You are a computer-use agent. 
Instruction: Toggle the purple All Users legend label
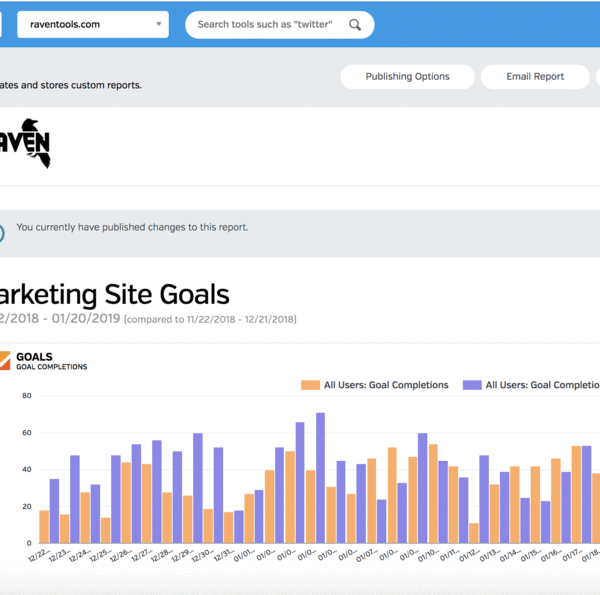tap(541, 385)
